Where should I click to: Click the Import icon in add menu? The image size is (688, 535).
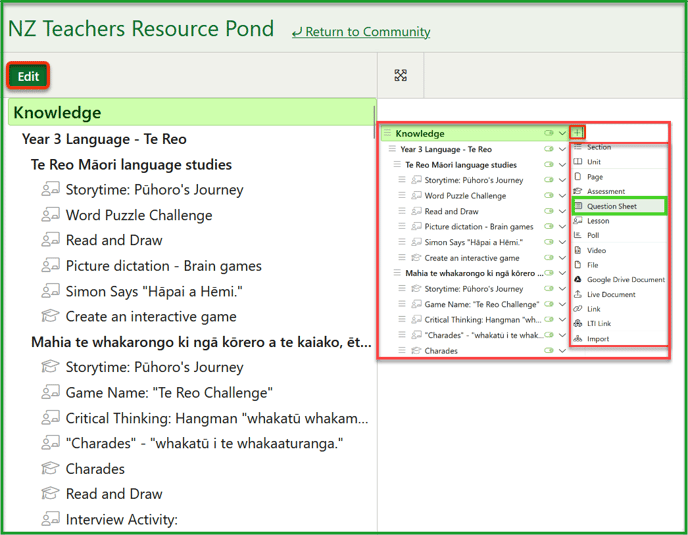click(578, 339)
